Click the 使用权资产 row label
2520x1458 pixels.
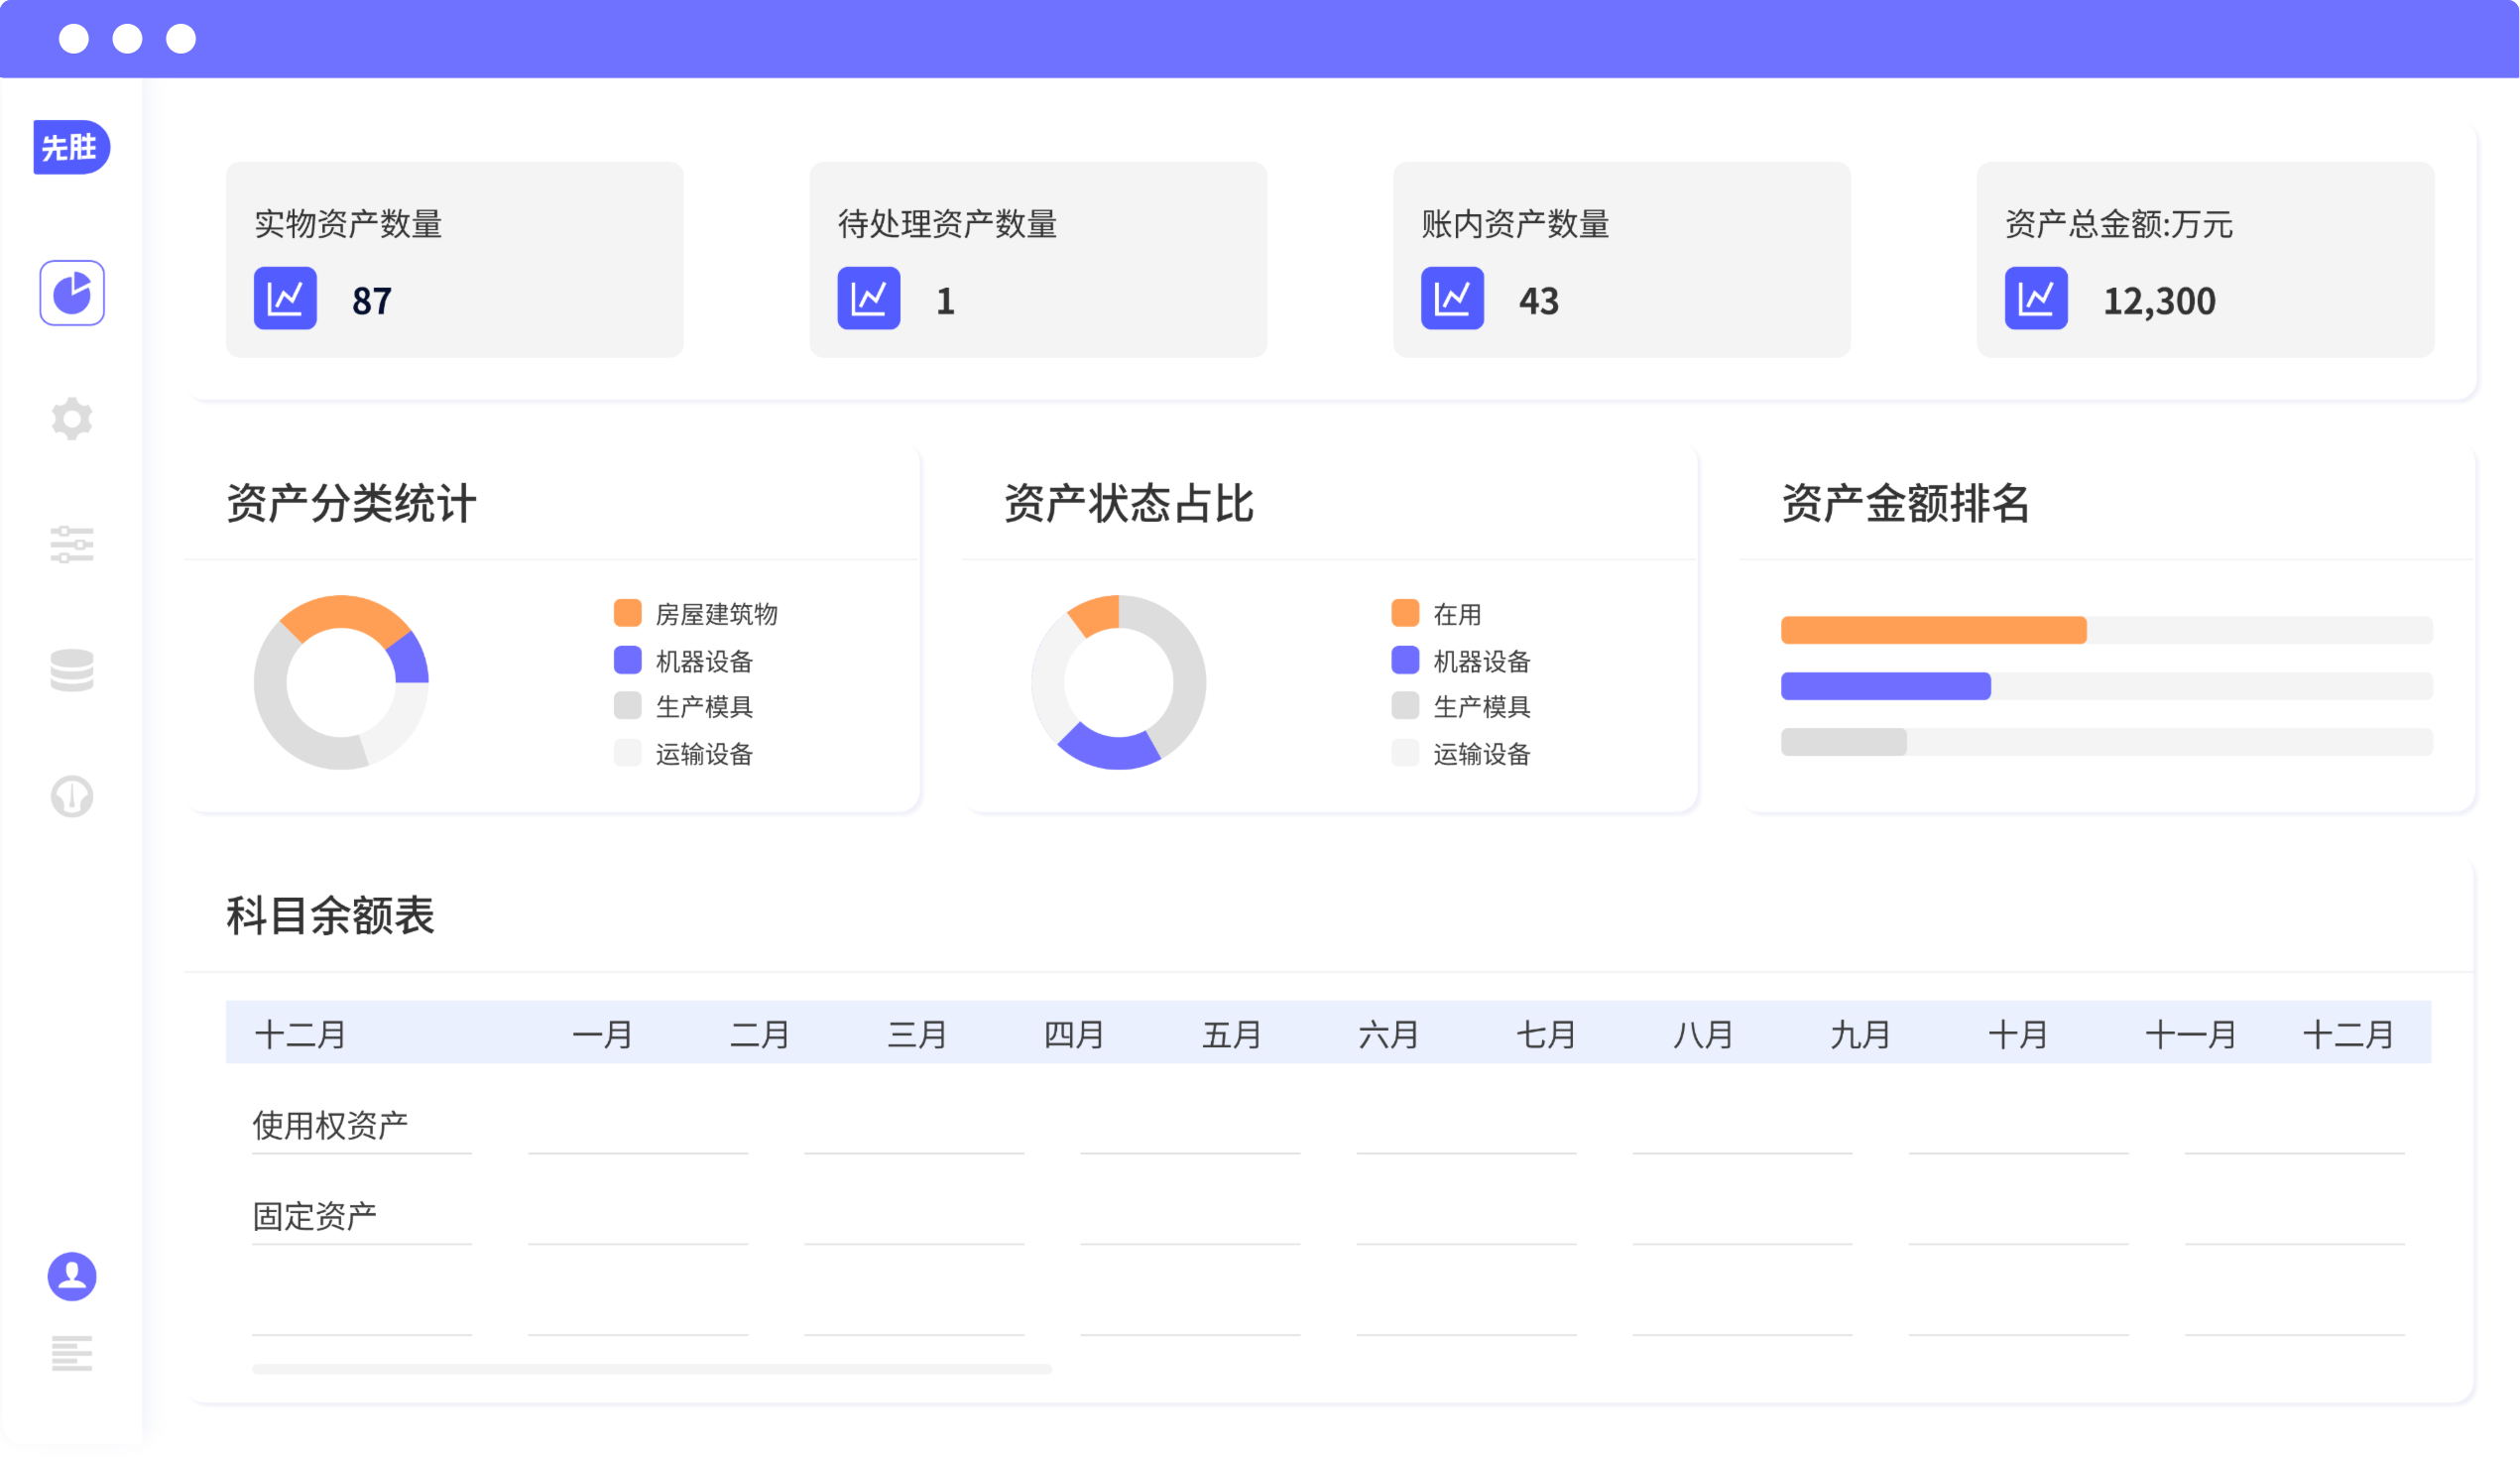[330, 1125]
